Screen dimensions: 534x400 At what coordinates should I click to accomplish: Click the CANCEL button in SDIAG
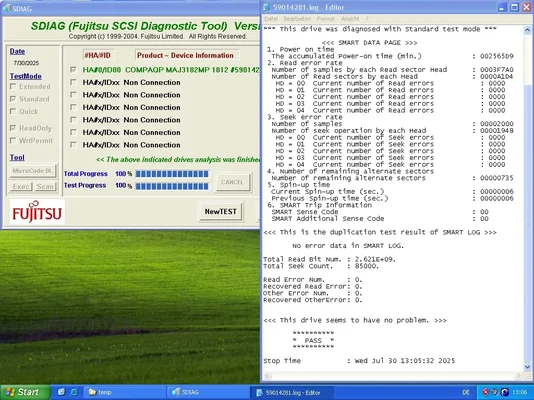pos(233,182)
